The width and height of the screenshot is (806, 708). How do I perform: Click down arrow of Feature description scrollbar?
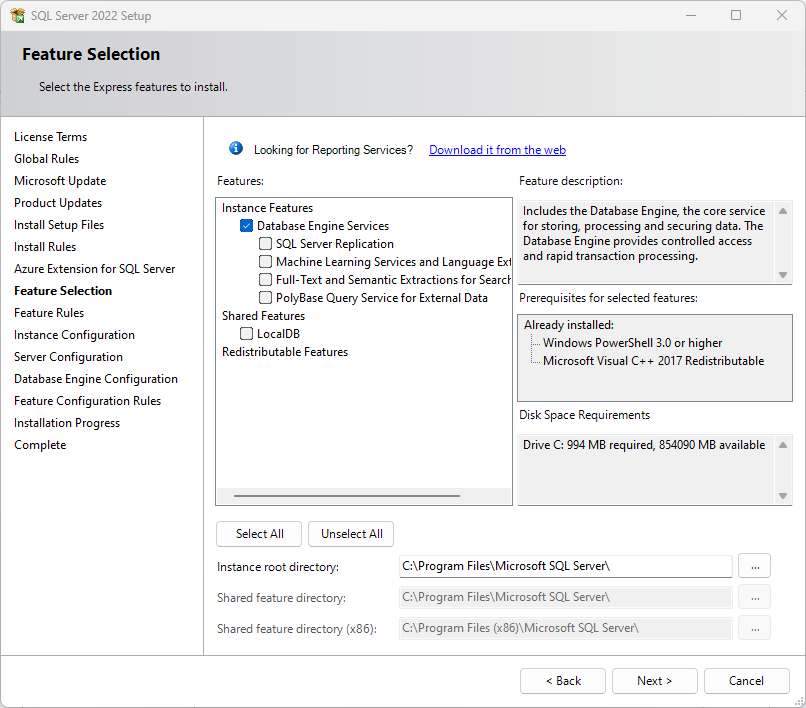(x=782, y=275)
